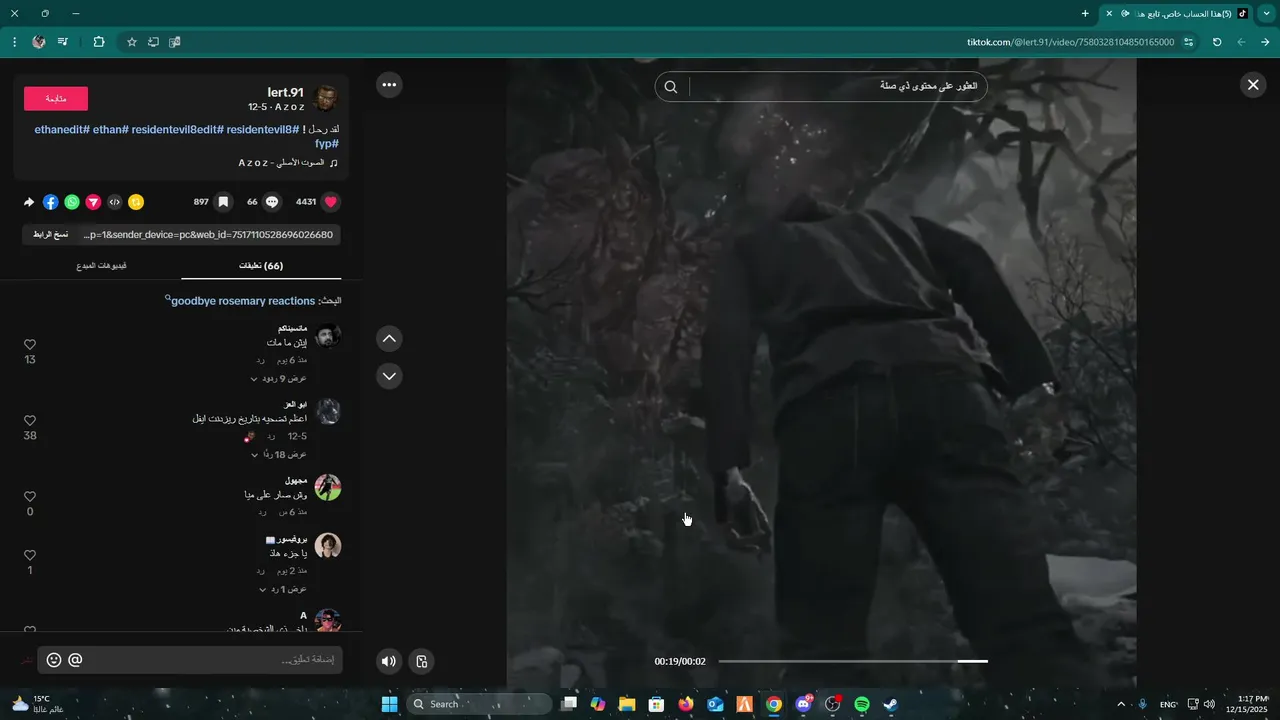Go to previous video with up arrow

click(390, 339)
